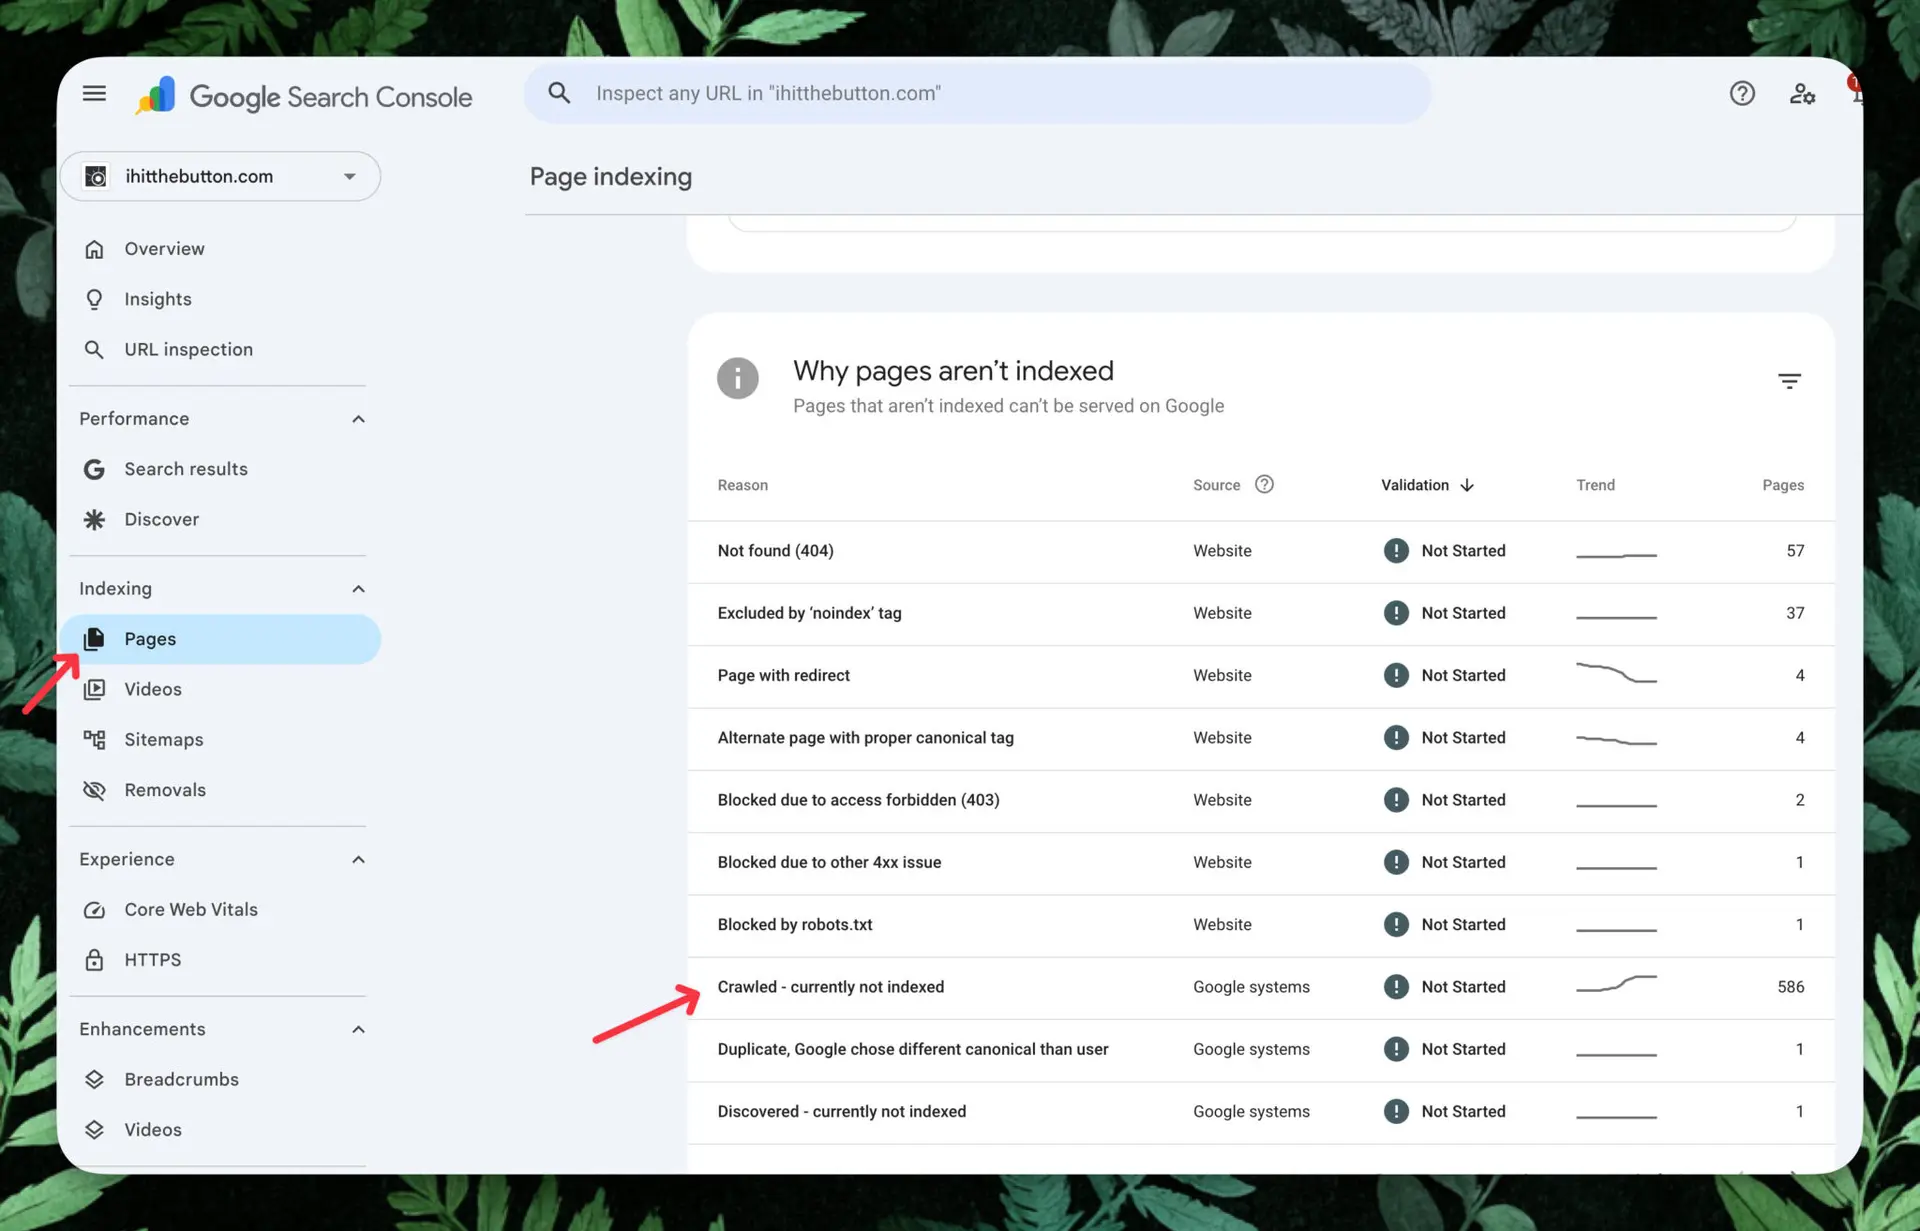This screenshot has width=1920, height=1231.
Task: Click the Overview home icon
Action: (x=94, y=249)
